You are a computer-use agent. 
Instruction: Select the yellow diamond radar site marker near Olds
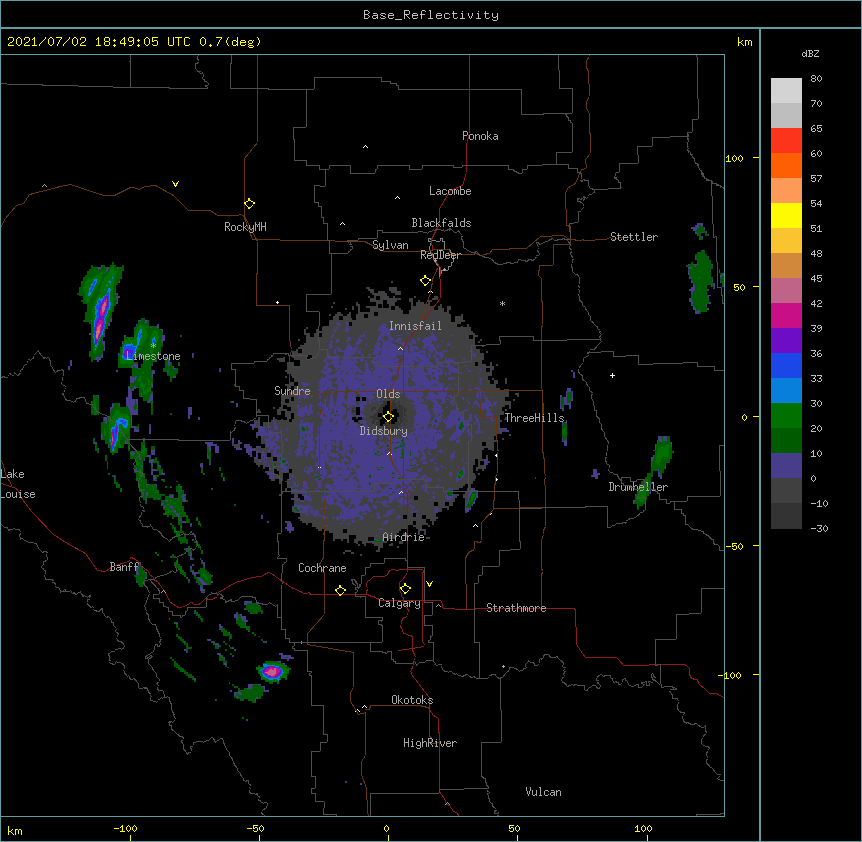click(389, 416)
